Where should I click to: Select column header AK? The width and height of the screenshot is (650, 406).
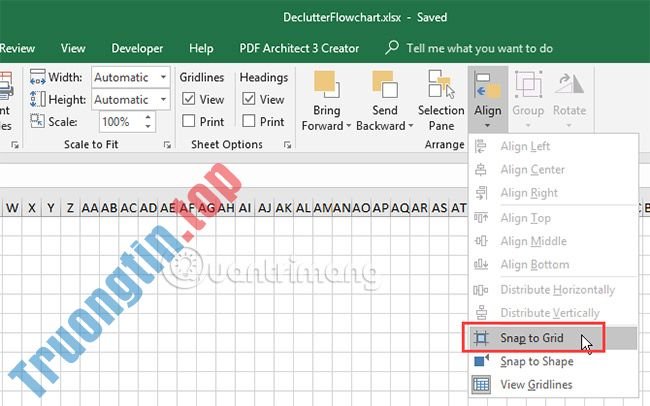tap(284, 208)
